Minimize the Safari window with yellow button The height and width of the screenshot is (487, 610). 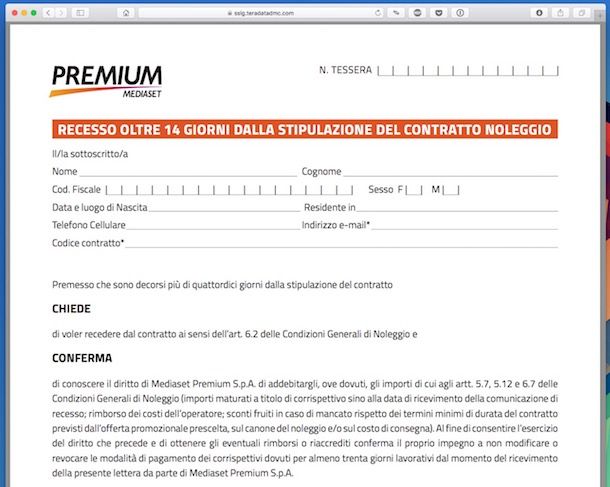tap(24, 13)
